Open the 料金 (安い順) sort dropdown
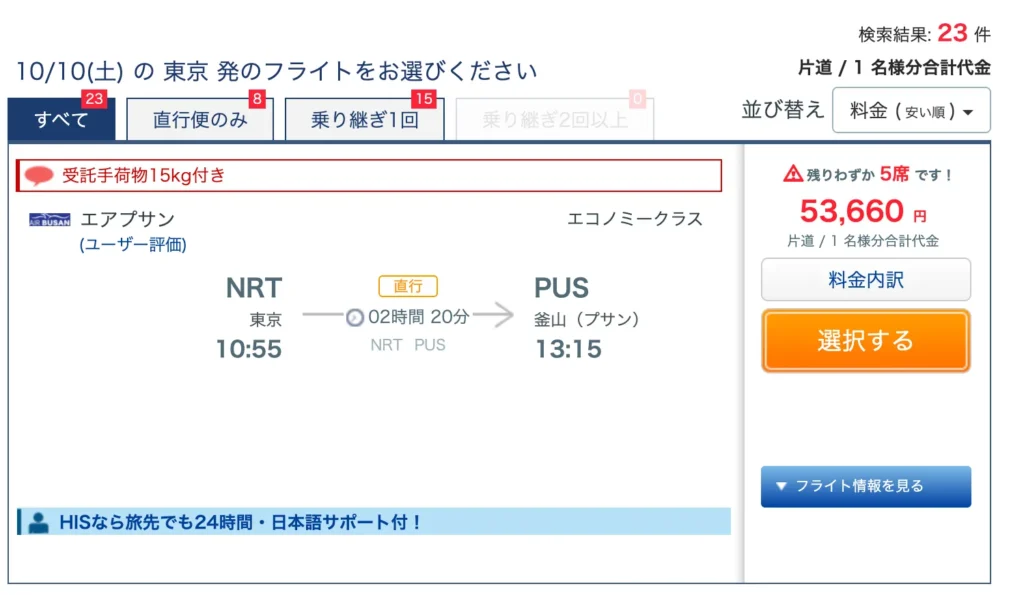The width and height of the screenshot is (1024, 595). pos(911,110)
